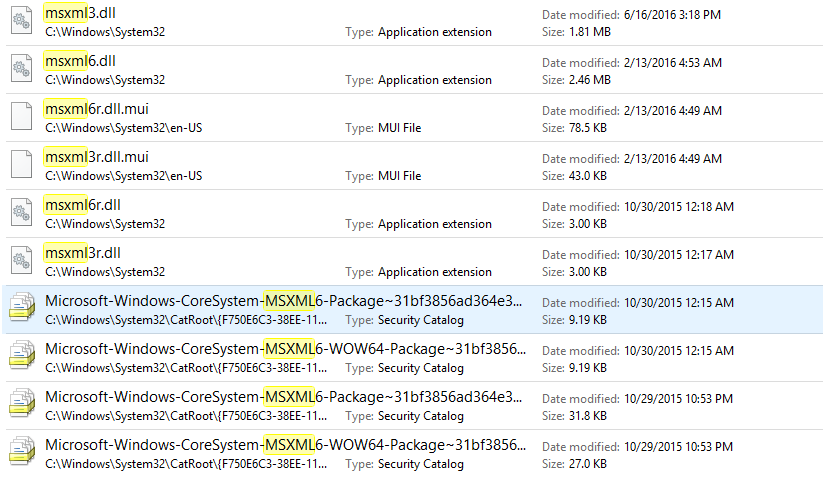Image resolution: width=823 pixels, height=478 pixels.
Task: Select the msxml6r.dll file name
Action: (x=83, y=205)
